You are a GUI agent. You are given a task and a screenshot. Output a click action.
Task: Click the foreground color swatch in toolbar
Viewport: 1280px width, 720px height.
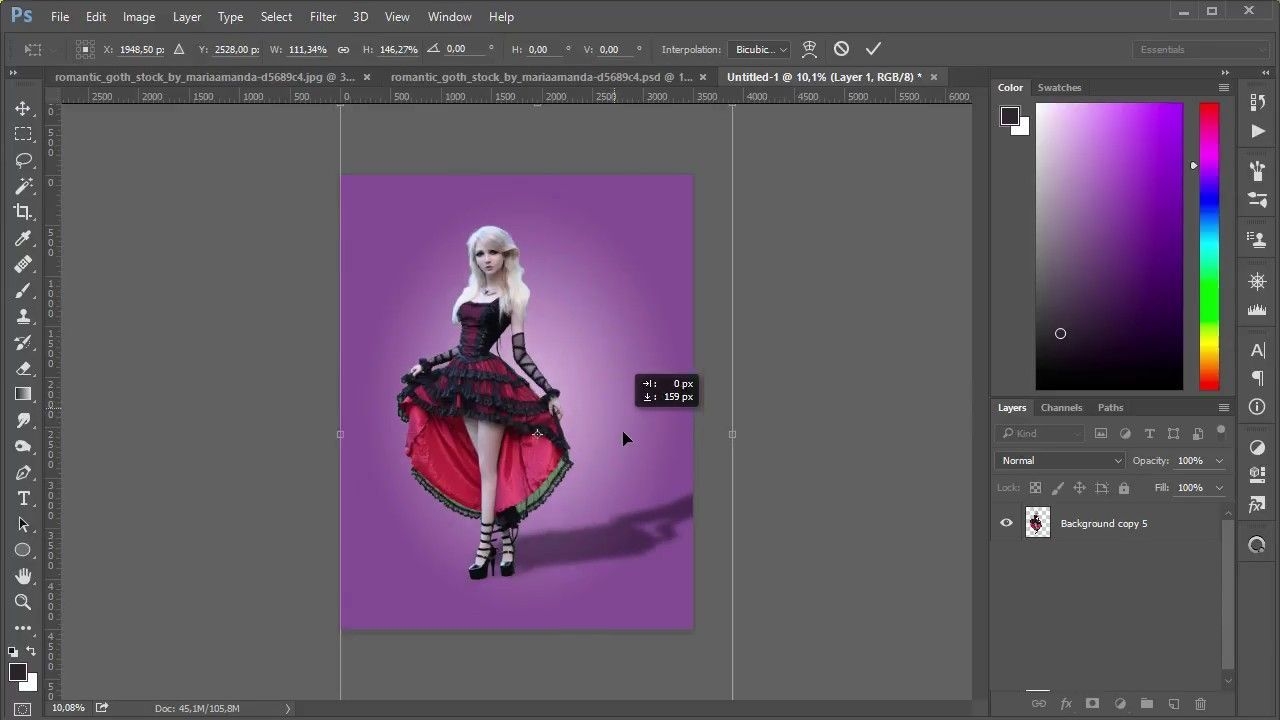pos(18,672)
